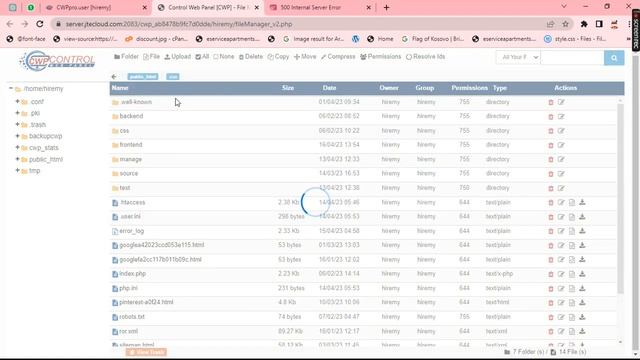The image size is (640, 360).
Task: Click the Folder button to create a folder
Action: pyautogui.click(x=126, y=57)
